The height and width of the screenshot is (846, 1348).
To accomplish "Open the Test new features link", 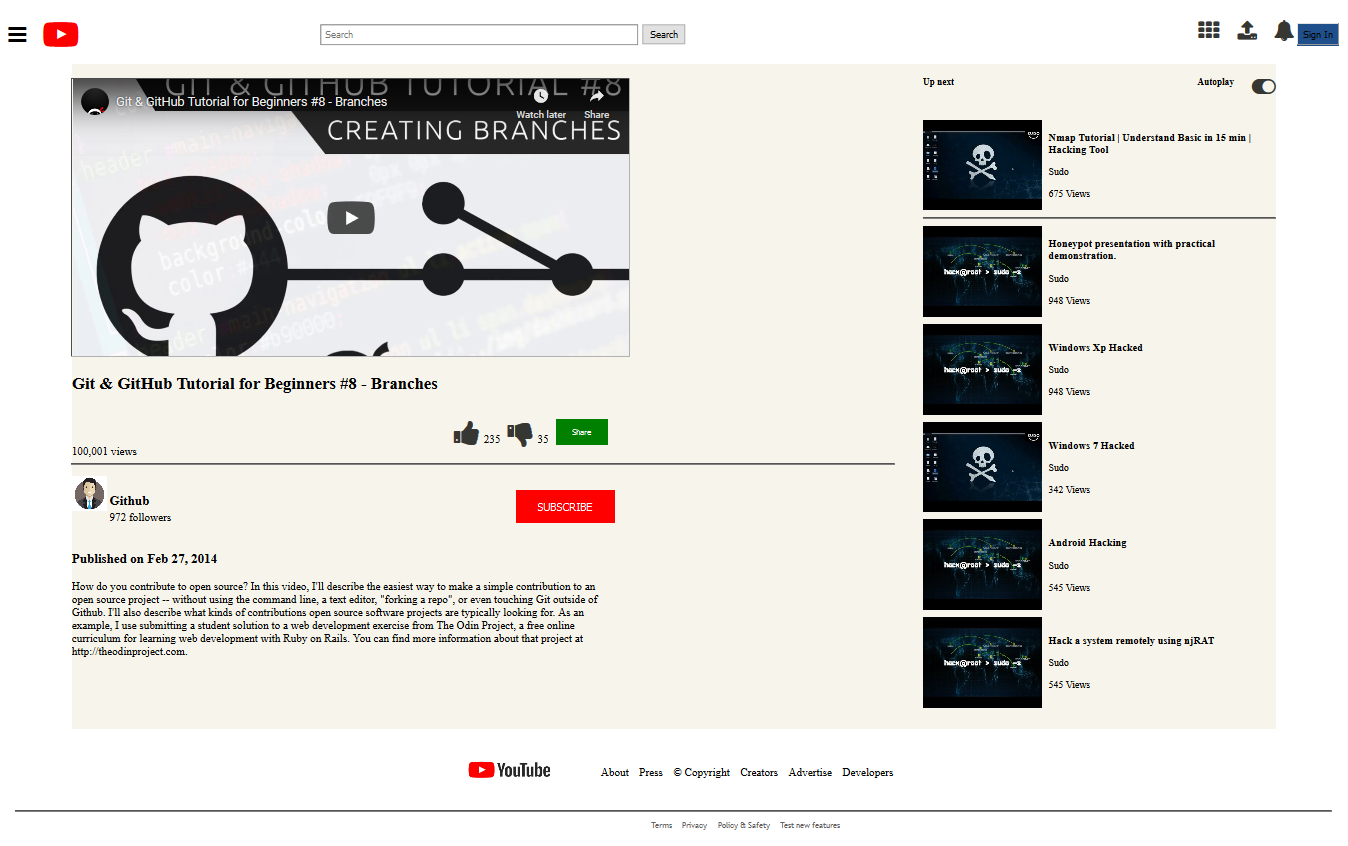I will click(x=810, y=825).
